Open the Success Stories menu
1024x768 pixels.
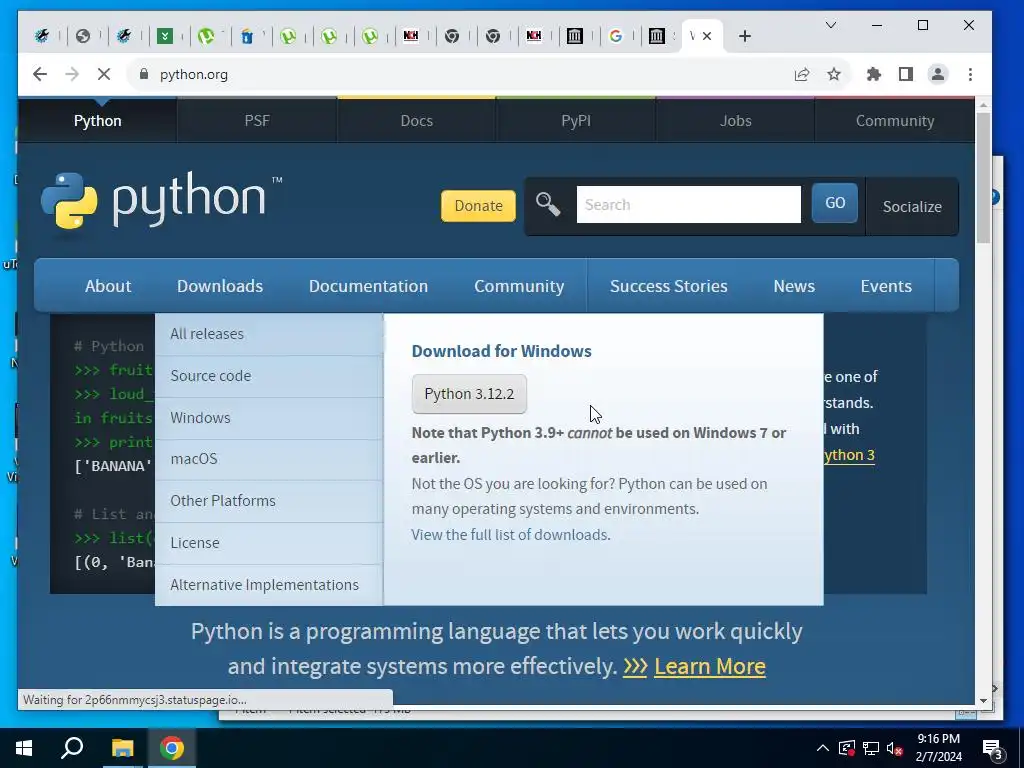pyautogui.click(x=669, y=286)
